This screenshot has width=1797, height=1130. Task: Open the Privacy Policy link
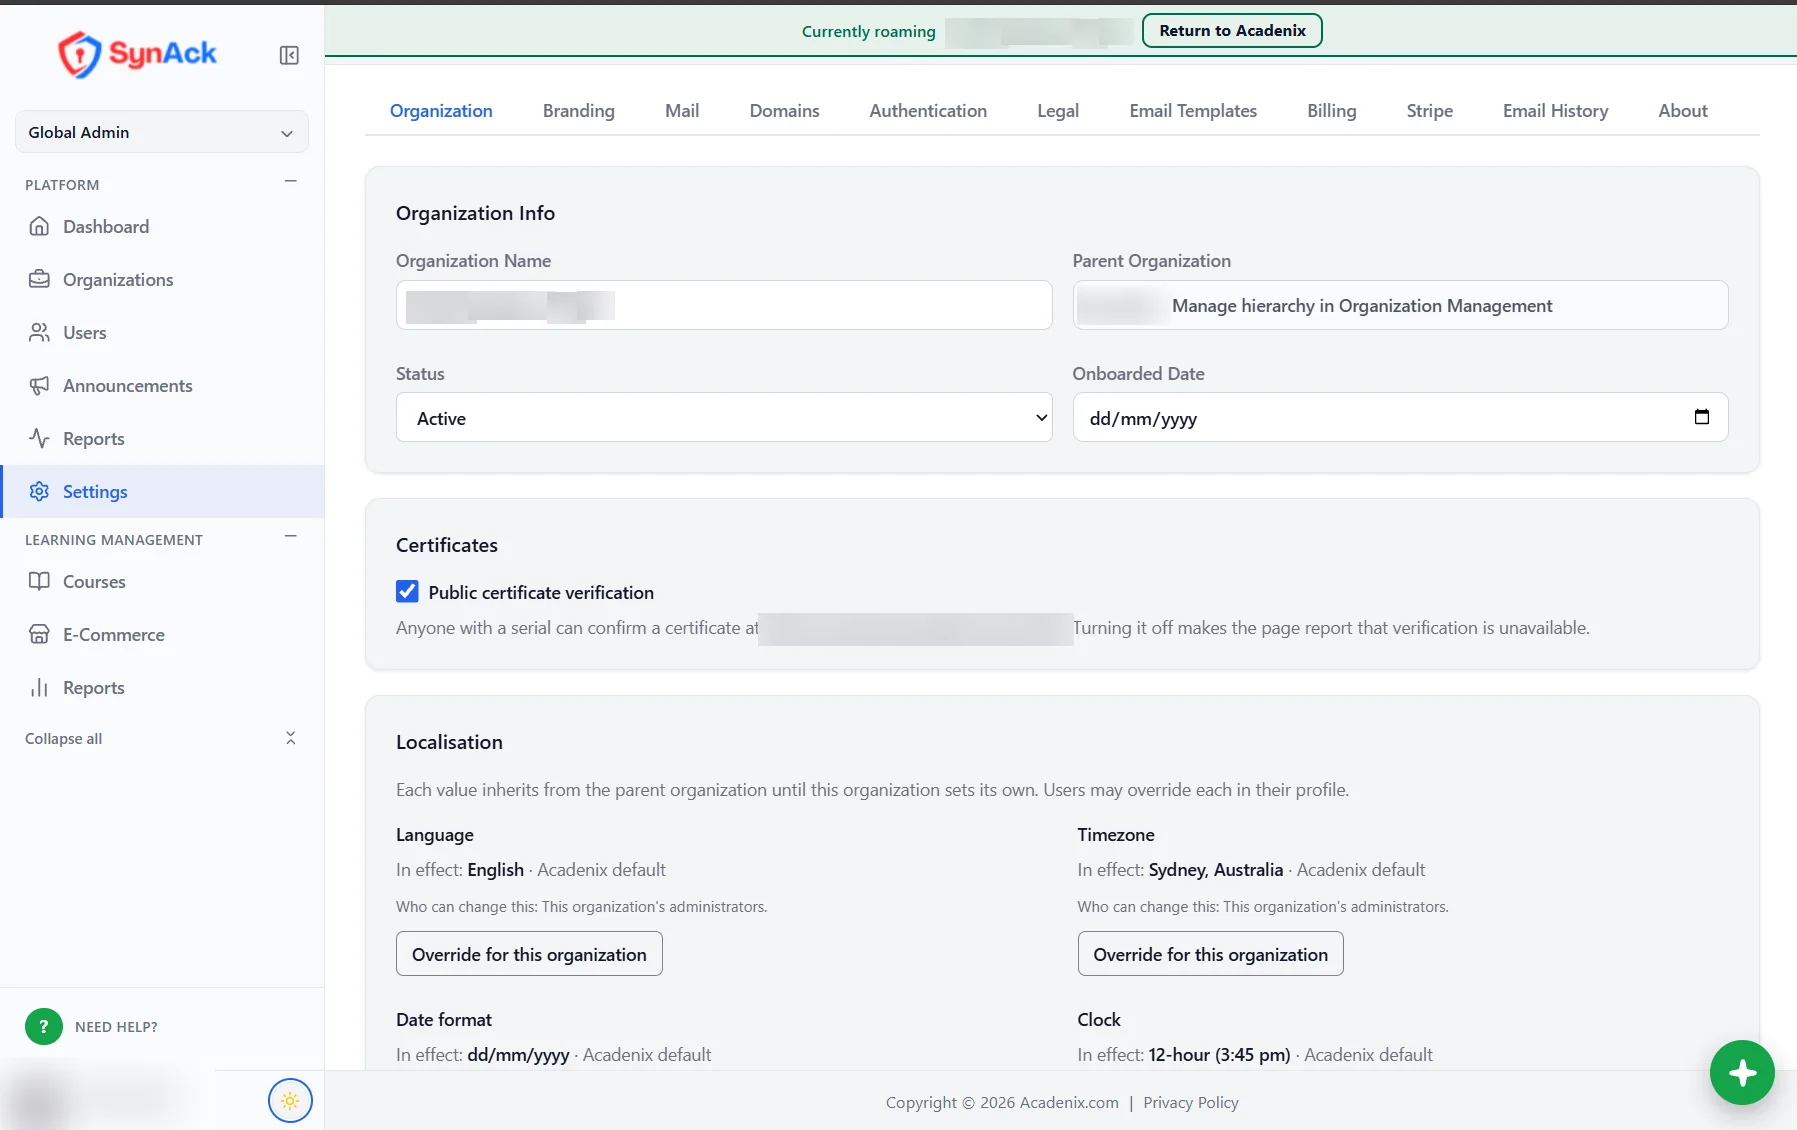(x=1191, y=1102)
